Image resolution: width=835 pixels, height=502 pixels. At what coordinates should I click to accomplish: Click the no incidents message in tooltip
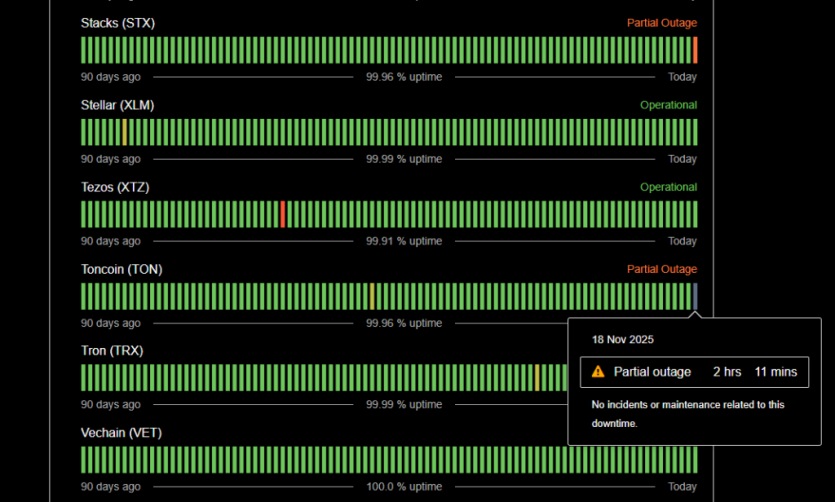687,414
